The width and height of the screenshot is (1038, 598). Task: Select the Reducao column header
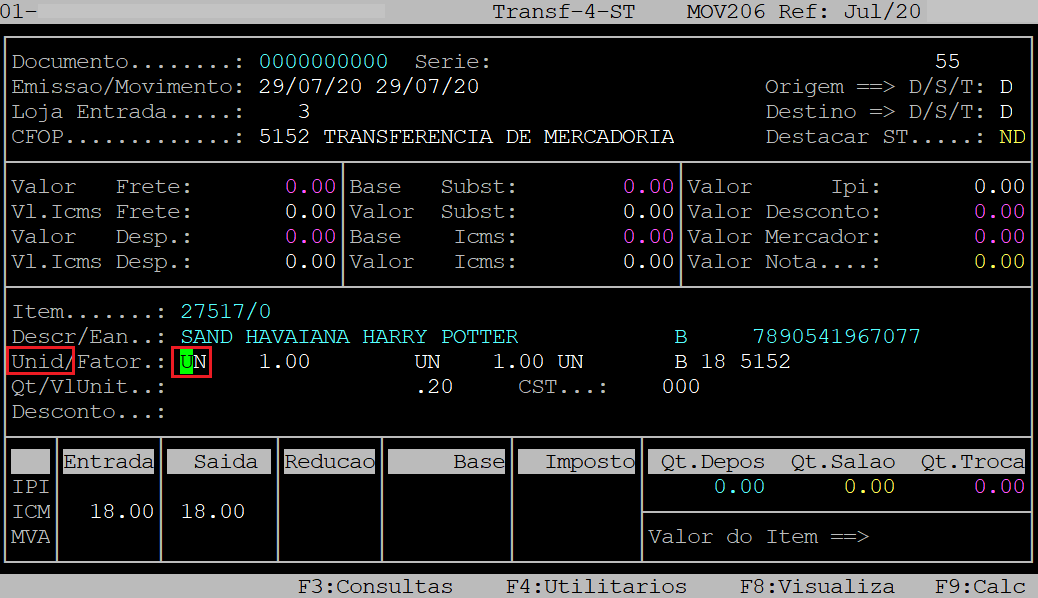coord(329,462)
